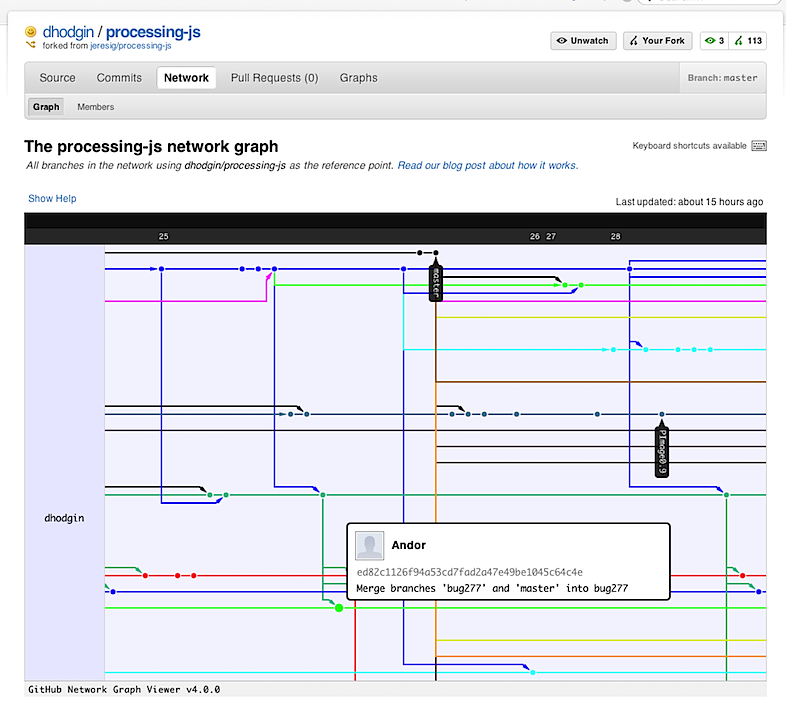Click the Andor author name in tooltip
786x704 pixels.
tap(409, 546)
